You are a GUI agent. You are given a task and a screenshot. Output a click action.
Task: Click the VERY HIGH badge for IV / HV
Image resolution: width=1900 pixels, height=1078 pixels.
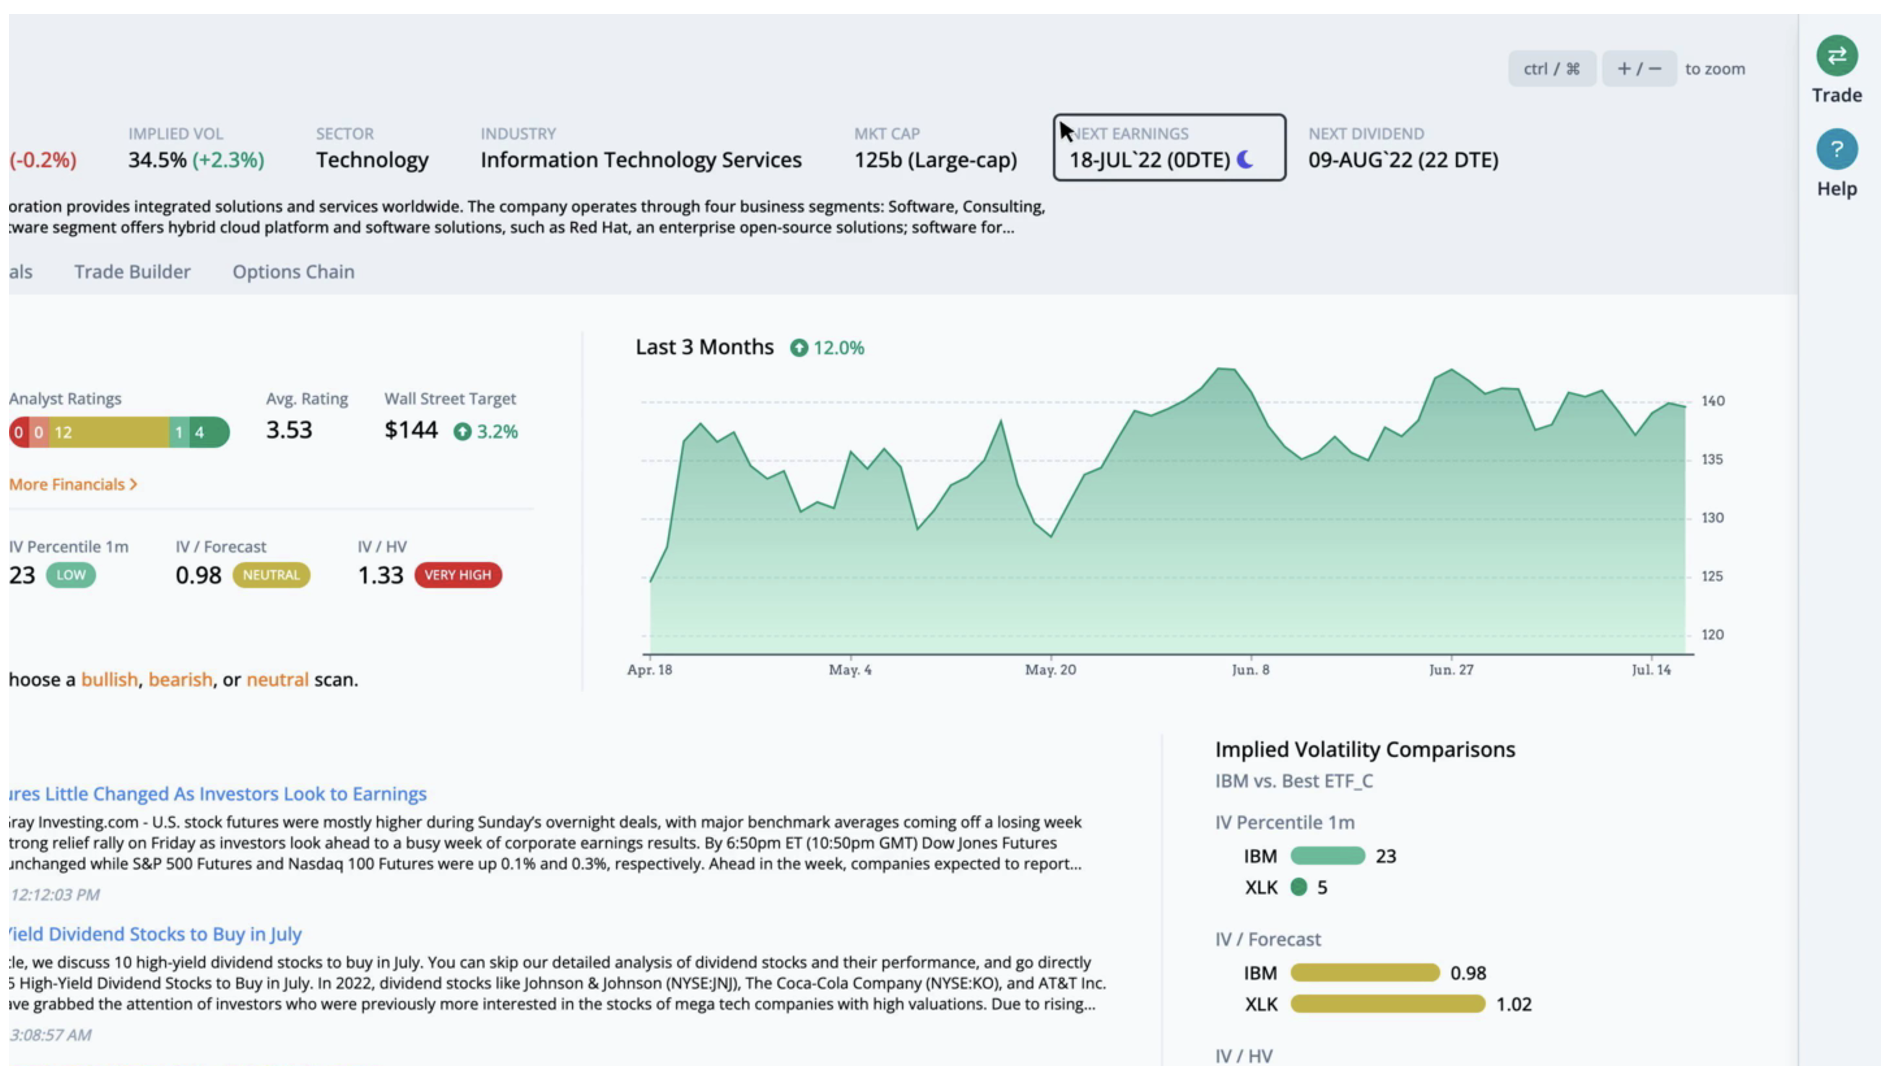click(458, 575)
